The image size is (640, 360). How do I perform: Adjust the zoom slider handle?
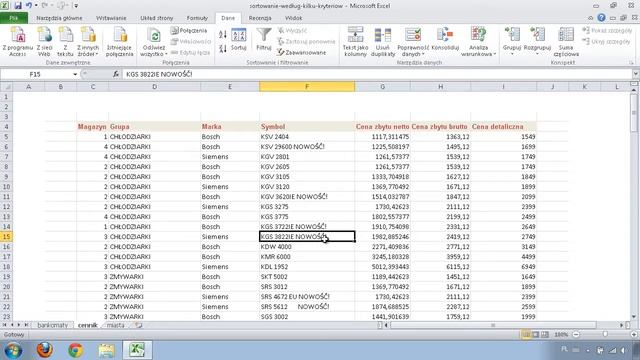605,335
